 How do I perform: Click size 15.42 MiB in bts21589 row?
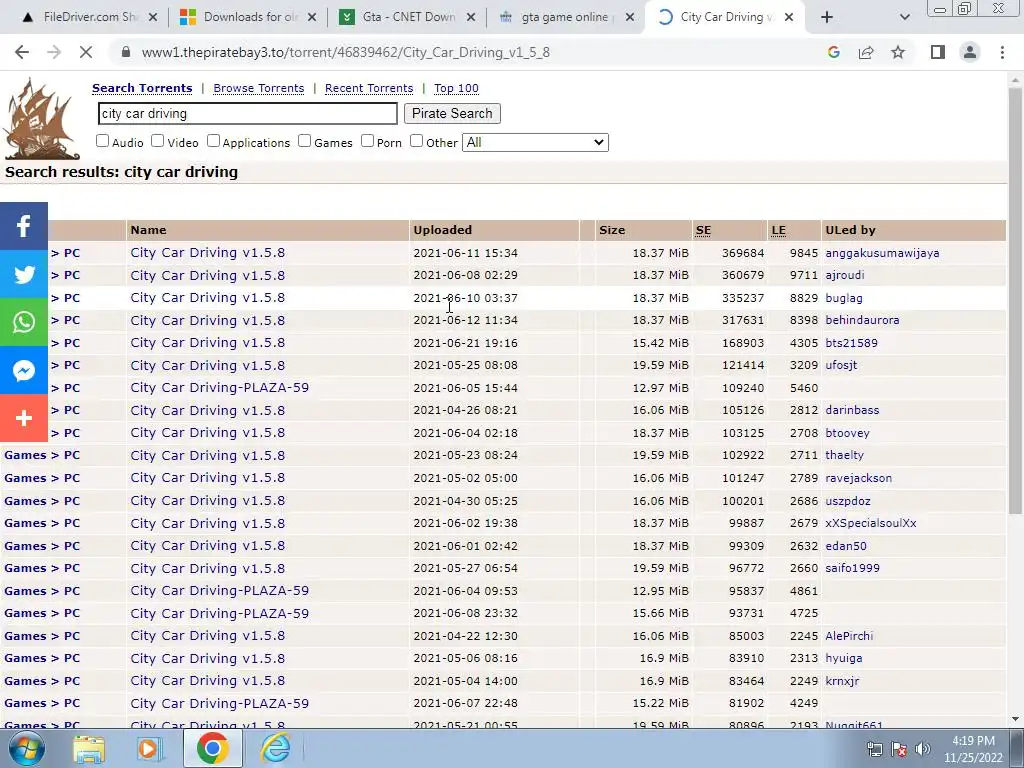660,343
